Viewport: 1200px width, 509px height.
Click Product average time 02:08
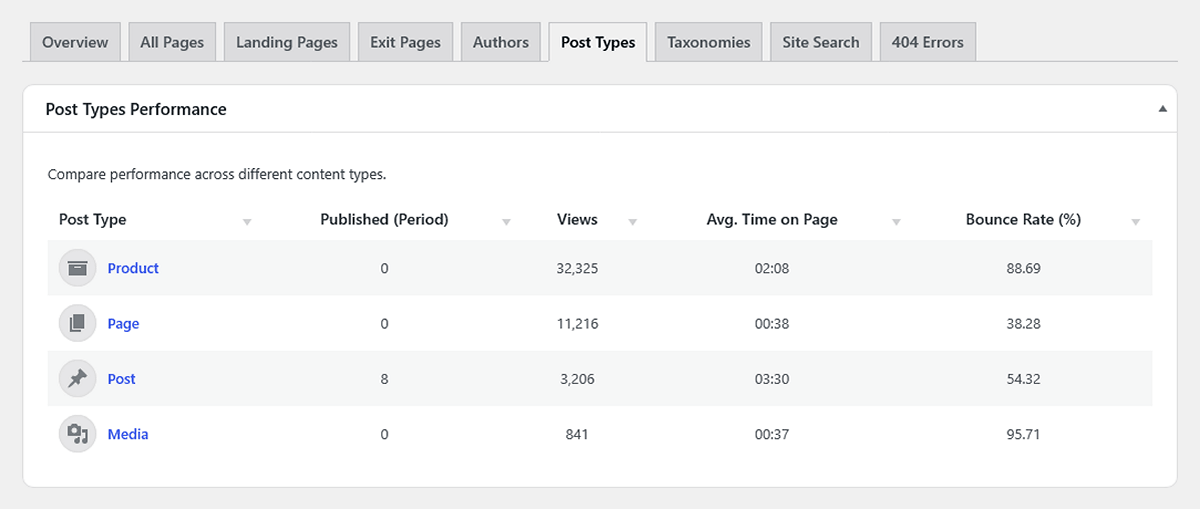pos(772,268)
